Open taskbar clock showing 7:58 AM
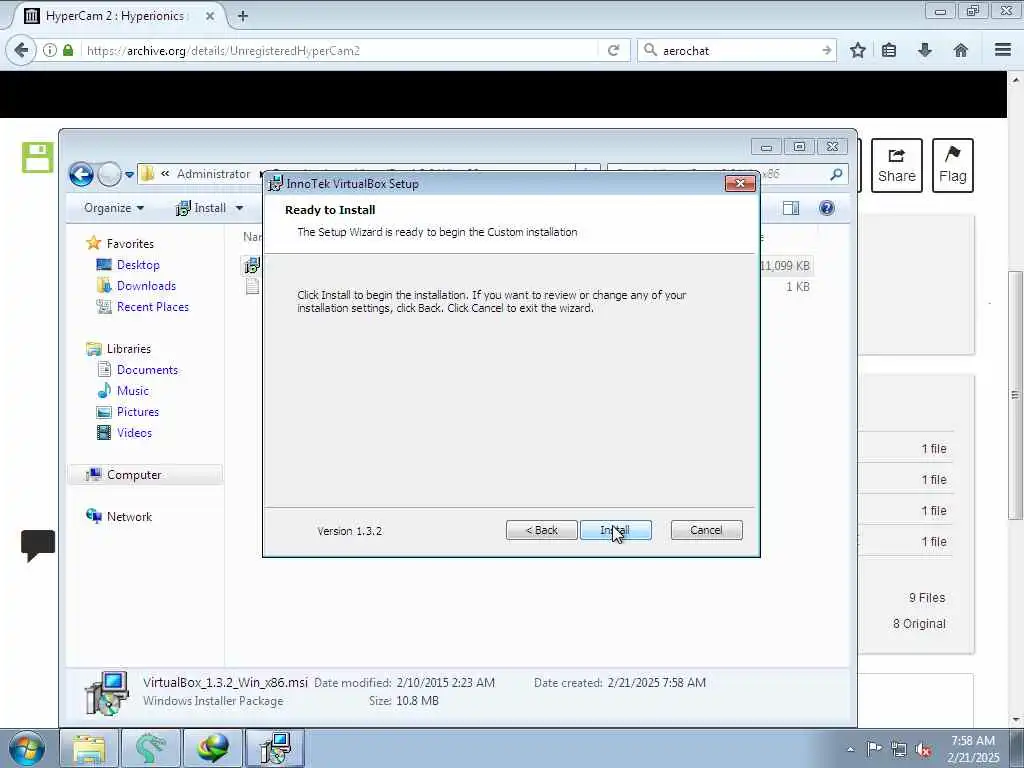The image size is (1024, 768). coord(973,749)
